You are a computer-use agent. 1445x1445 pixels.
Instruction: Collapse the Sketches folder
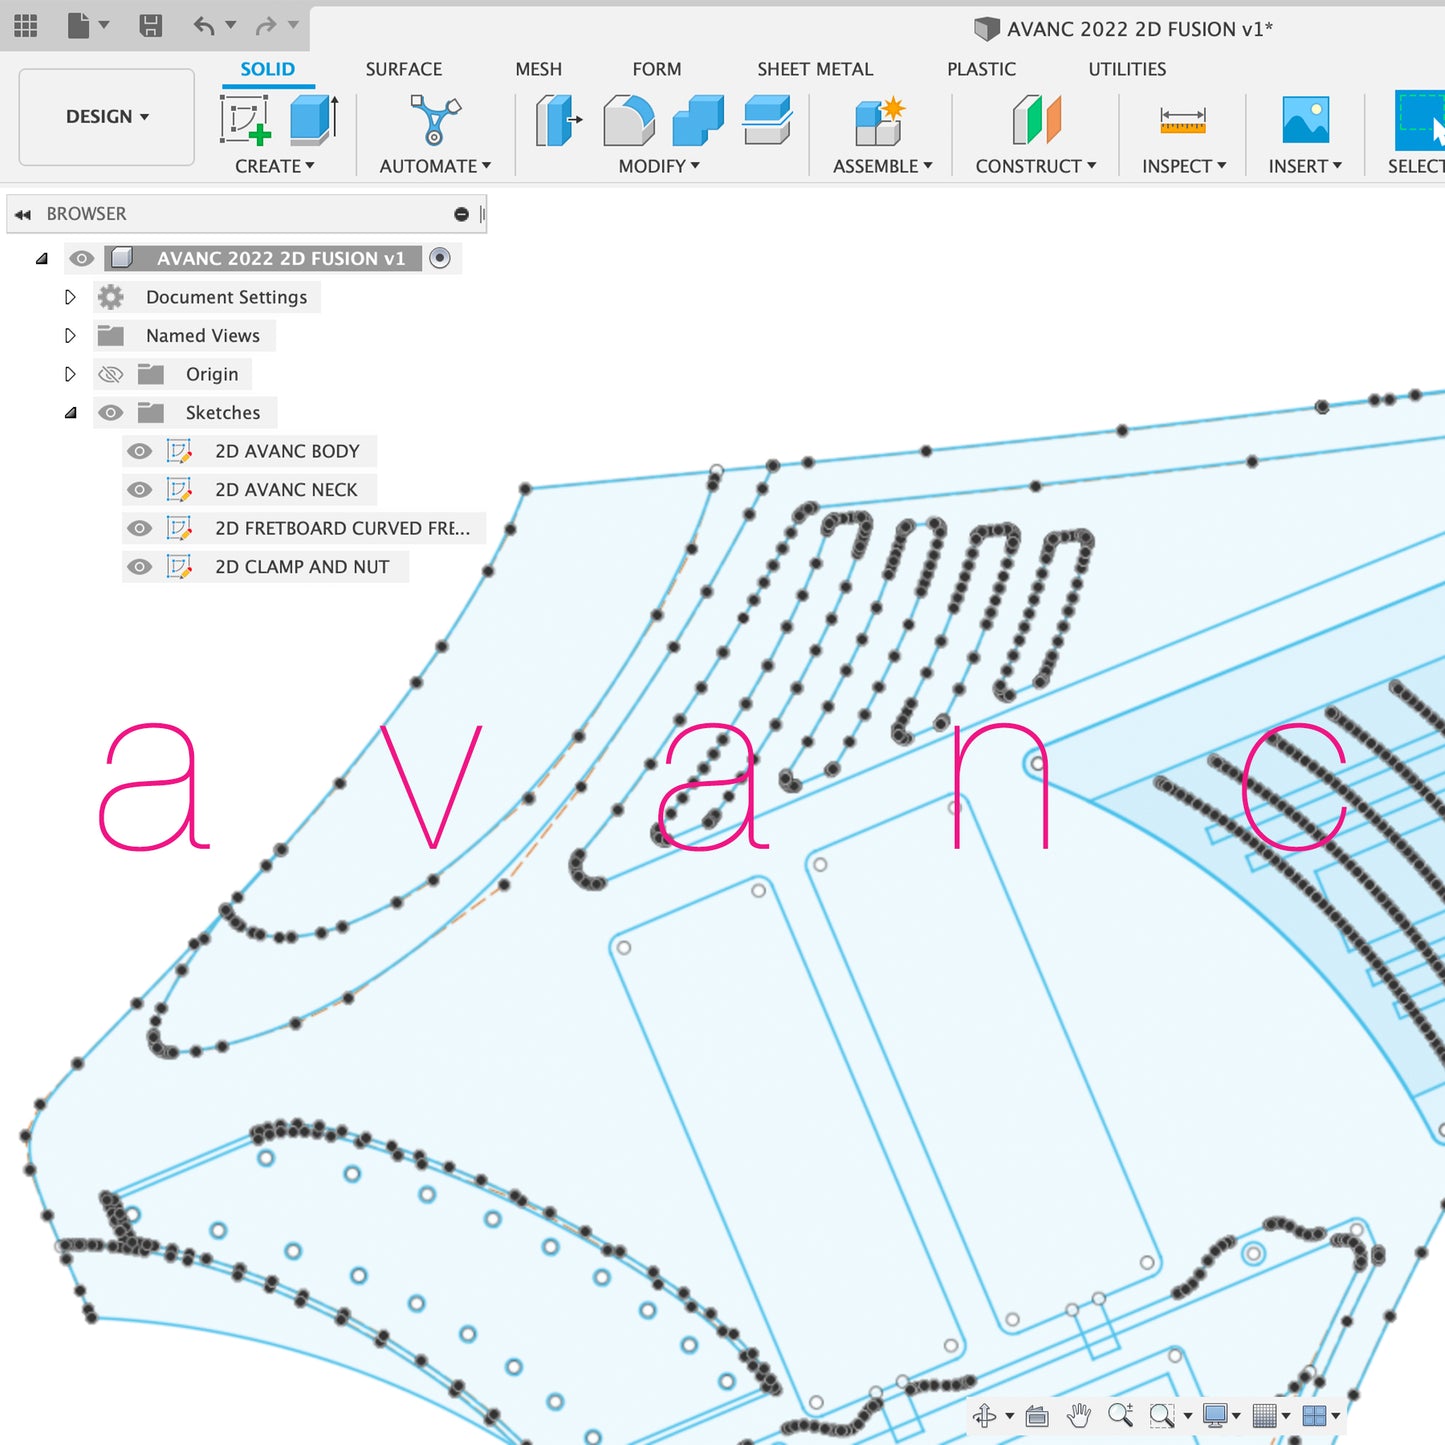point(70,413)
